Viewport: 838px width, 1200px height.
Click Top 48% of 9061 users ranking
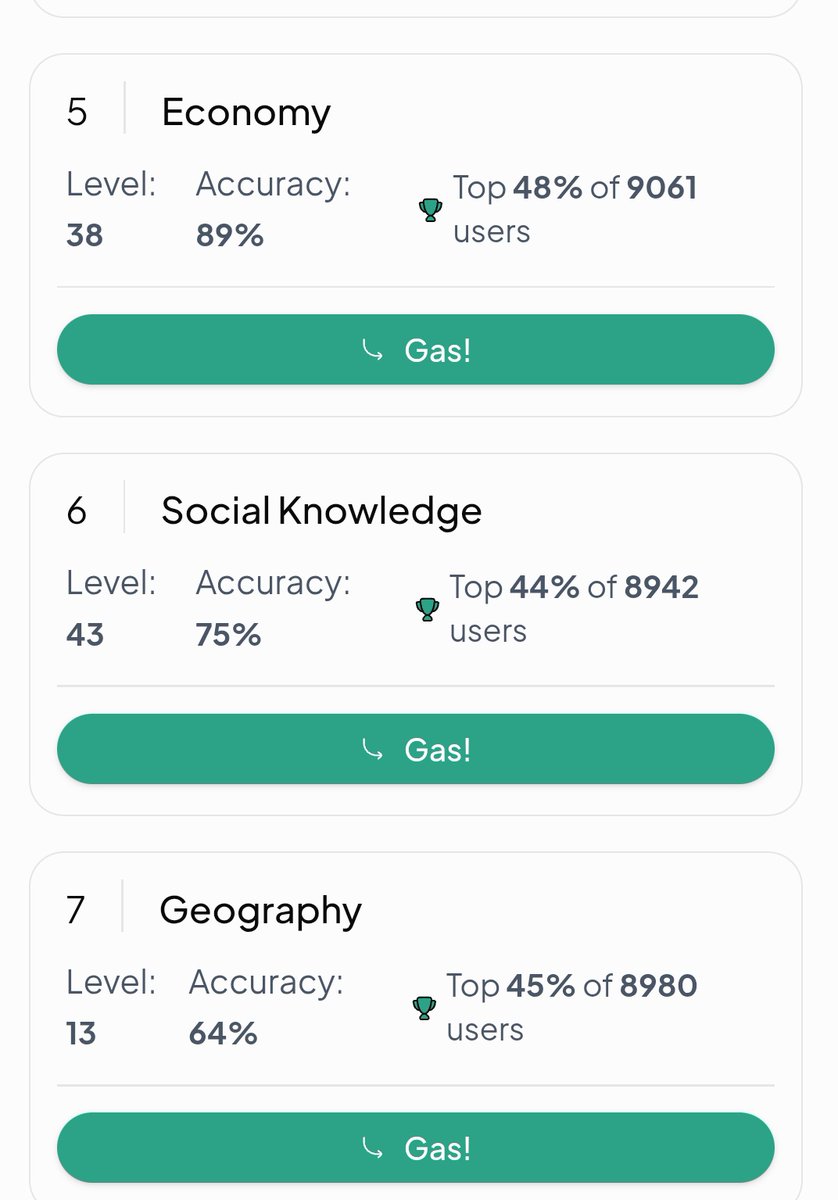(575, 209)
